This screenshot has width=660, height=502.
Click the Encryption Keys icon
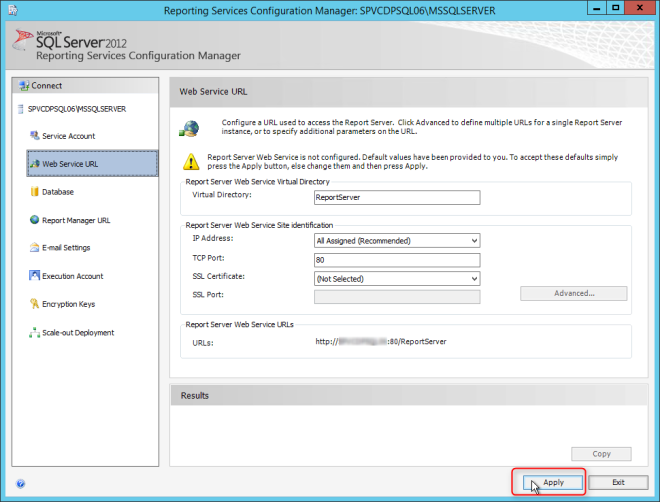pyautogui.click(x=35, y=303)
